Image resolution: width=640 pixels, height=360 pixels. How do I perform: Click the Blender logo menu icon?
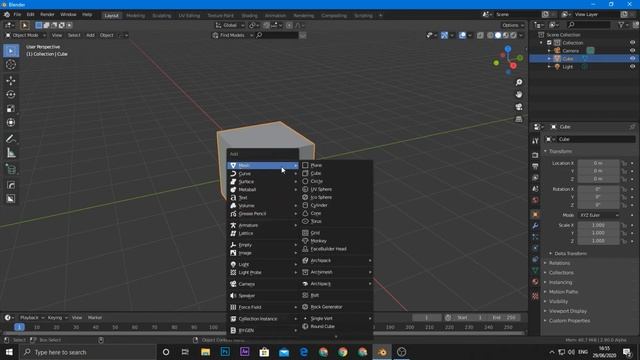7,15
